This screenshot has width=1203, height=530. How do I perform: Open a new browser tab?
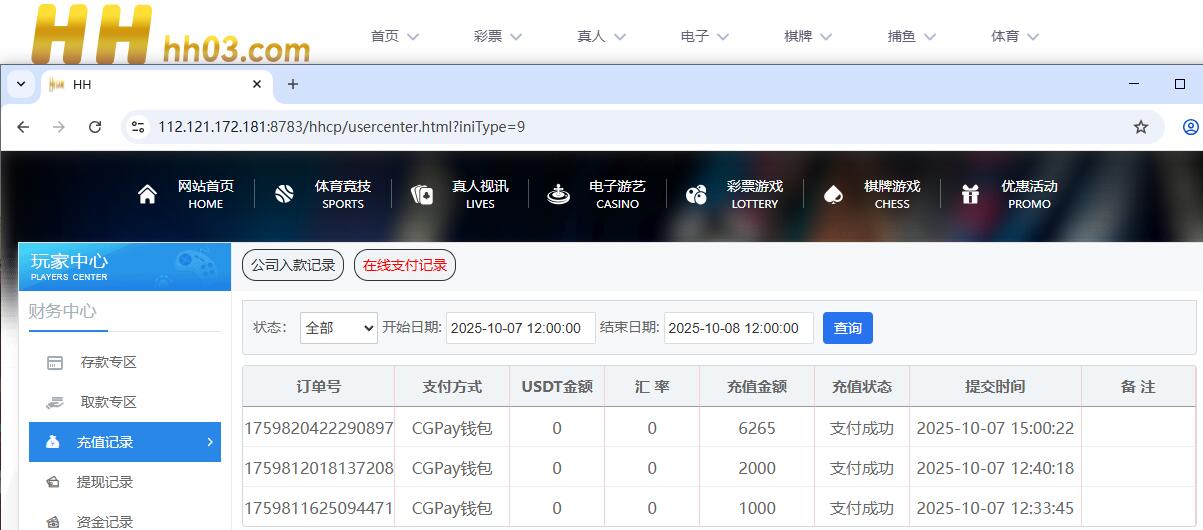tap(292, 84)
